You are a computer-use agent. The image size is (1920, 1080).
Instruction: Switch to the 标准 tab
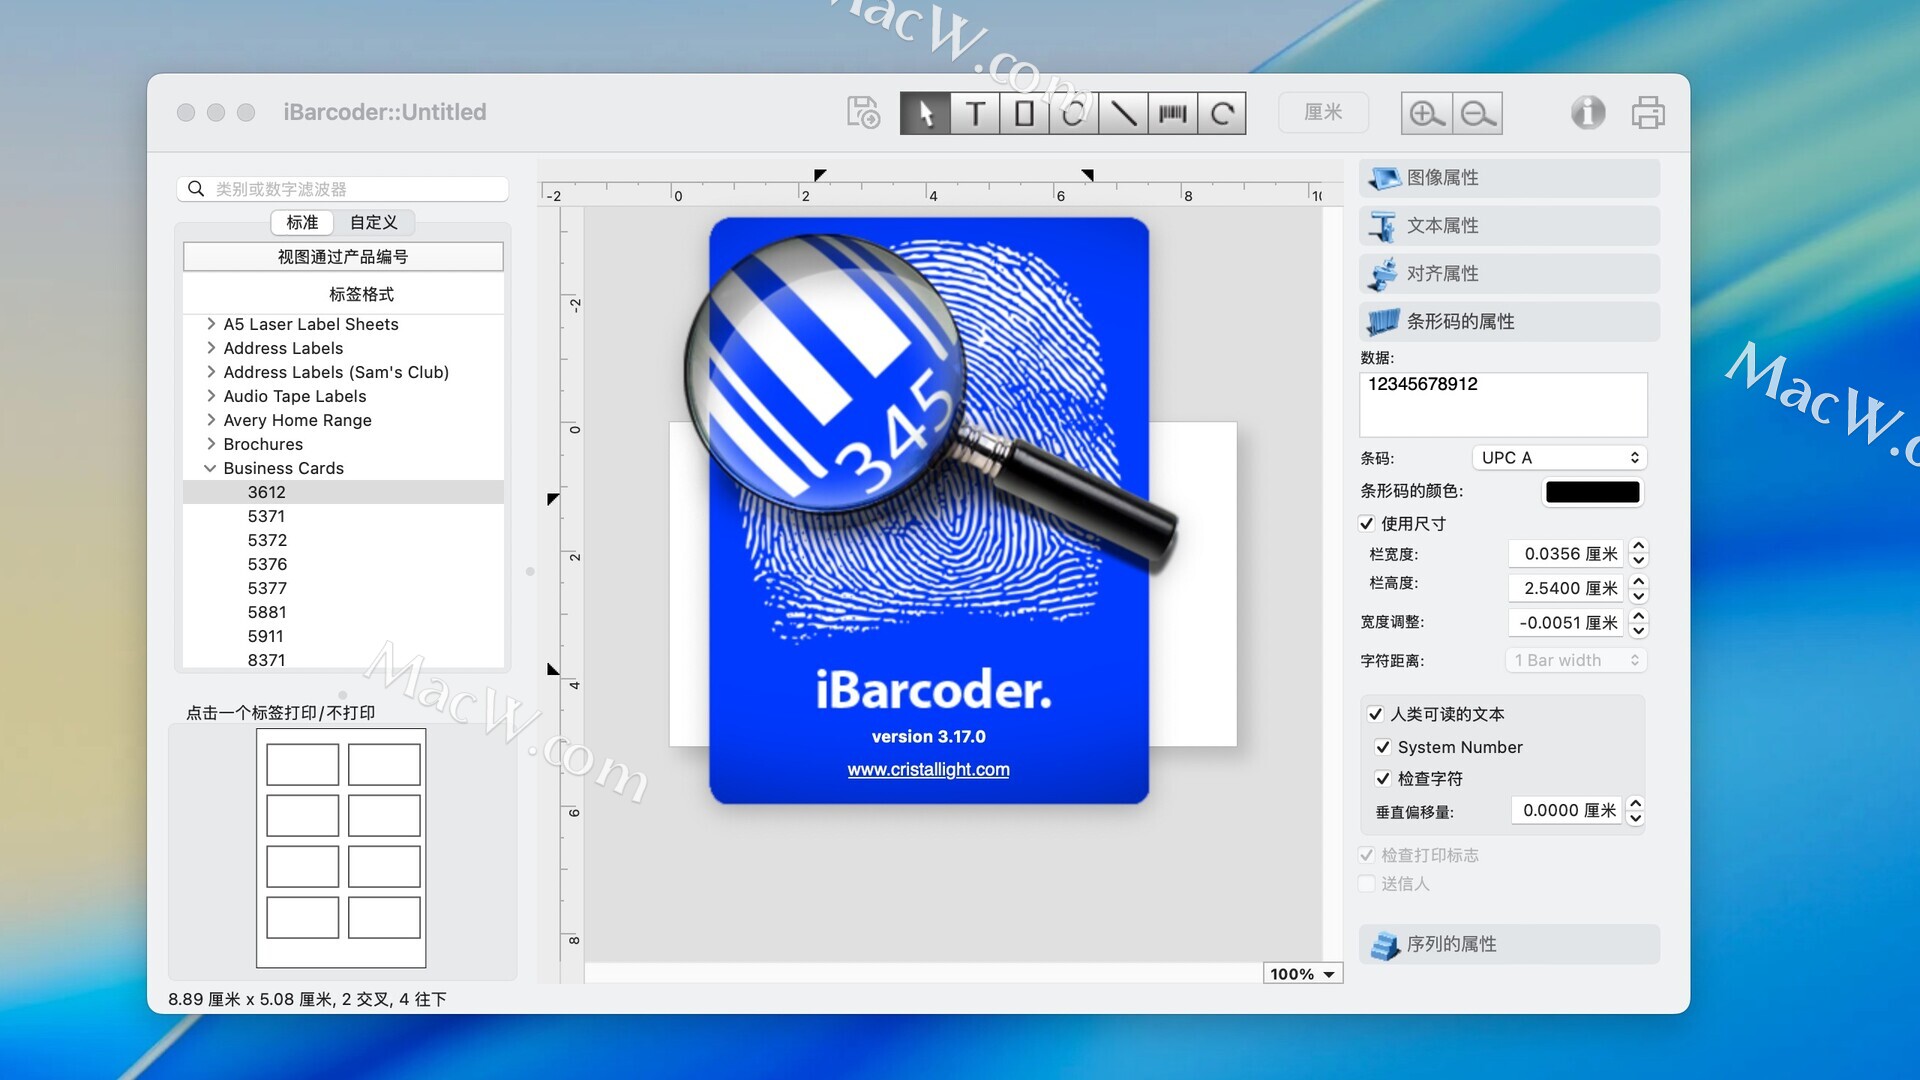[302, 222]
